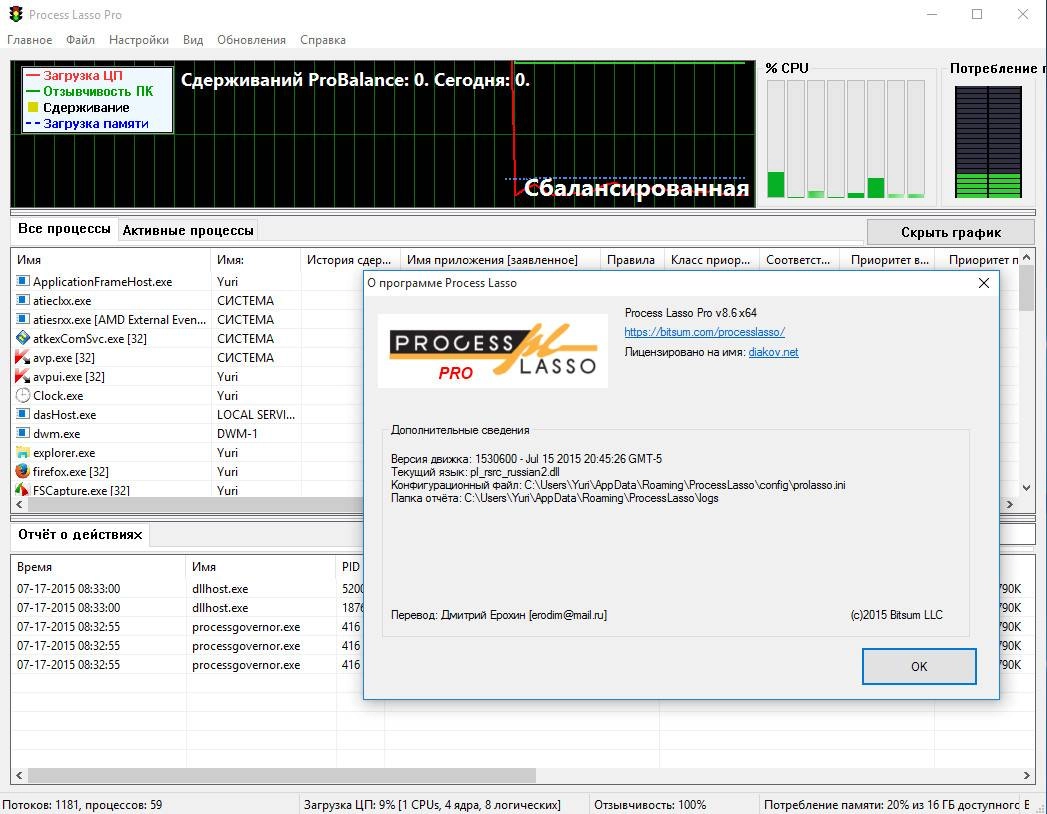1047x814 pixels.
Task: Sort by the Правила column header
Action: point(632,260)
